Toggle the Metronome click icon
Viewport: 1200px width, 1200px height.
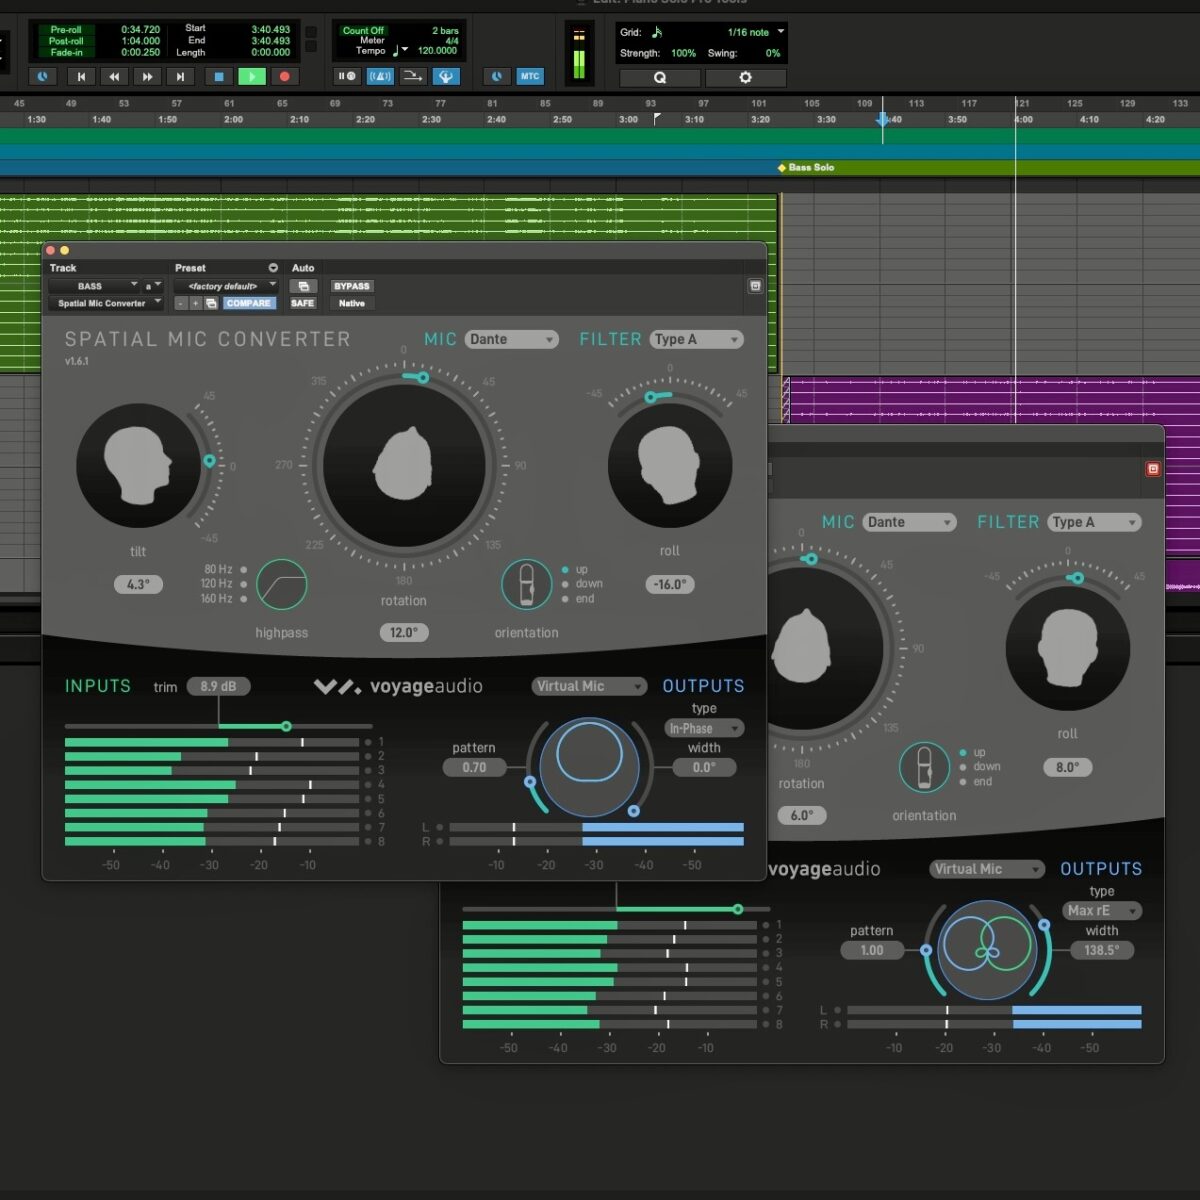coord(379,76)
